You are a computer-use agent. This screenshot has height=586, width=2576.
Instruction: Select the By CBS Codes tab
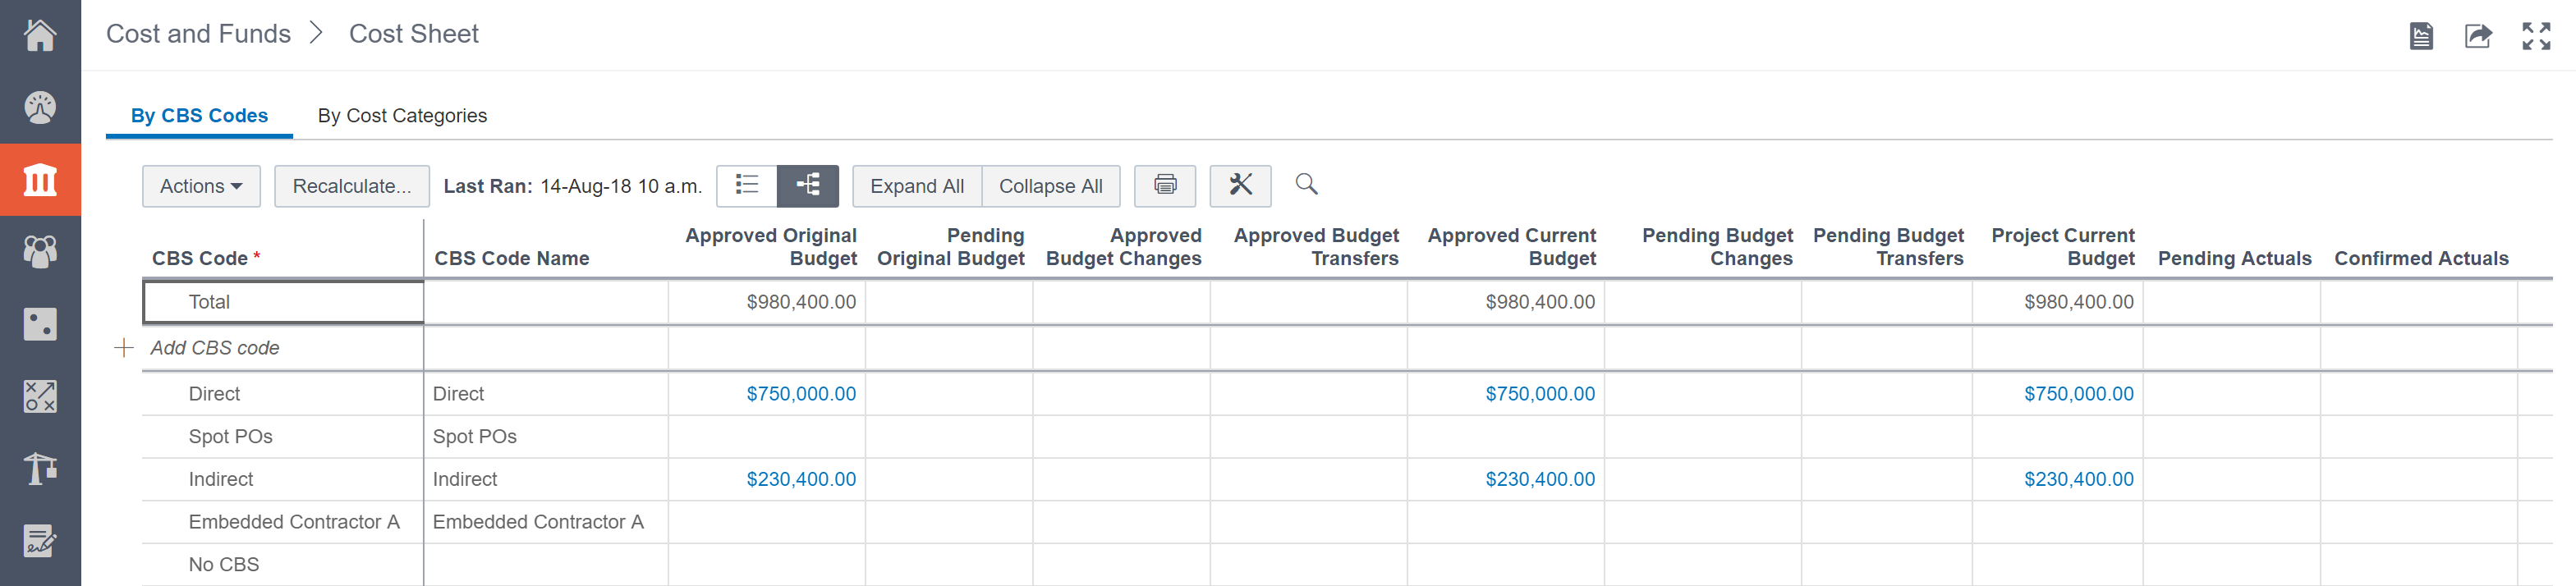coord(199,116)
